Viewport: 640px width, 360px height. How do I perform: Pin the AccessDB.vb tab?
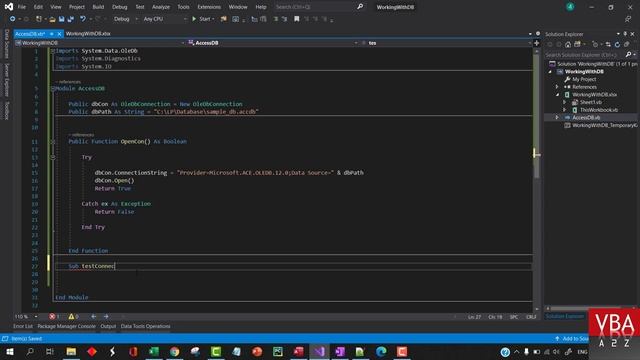(52, 33)
